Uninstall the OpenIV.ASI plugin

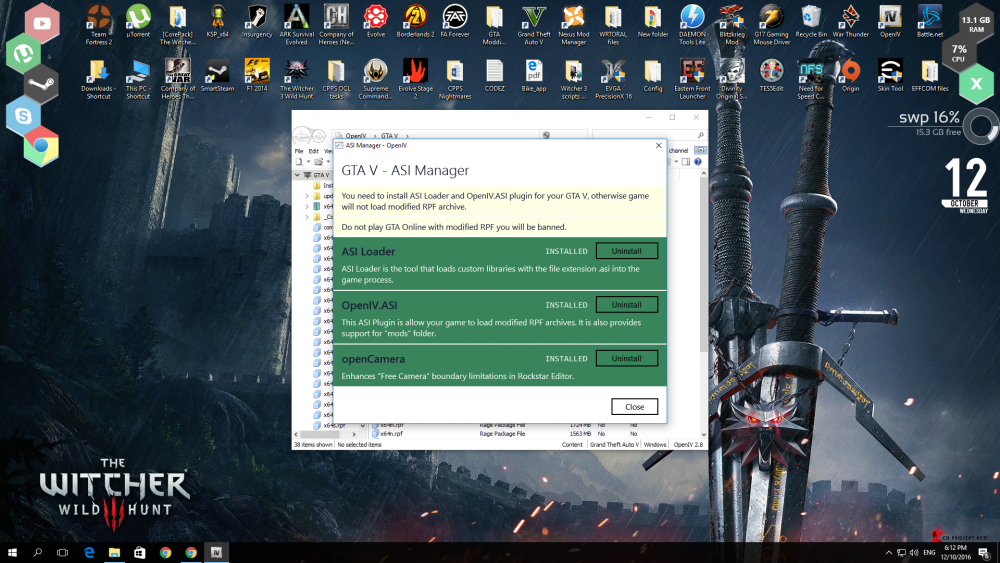pyautogui.click(x=626, y=305)
